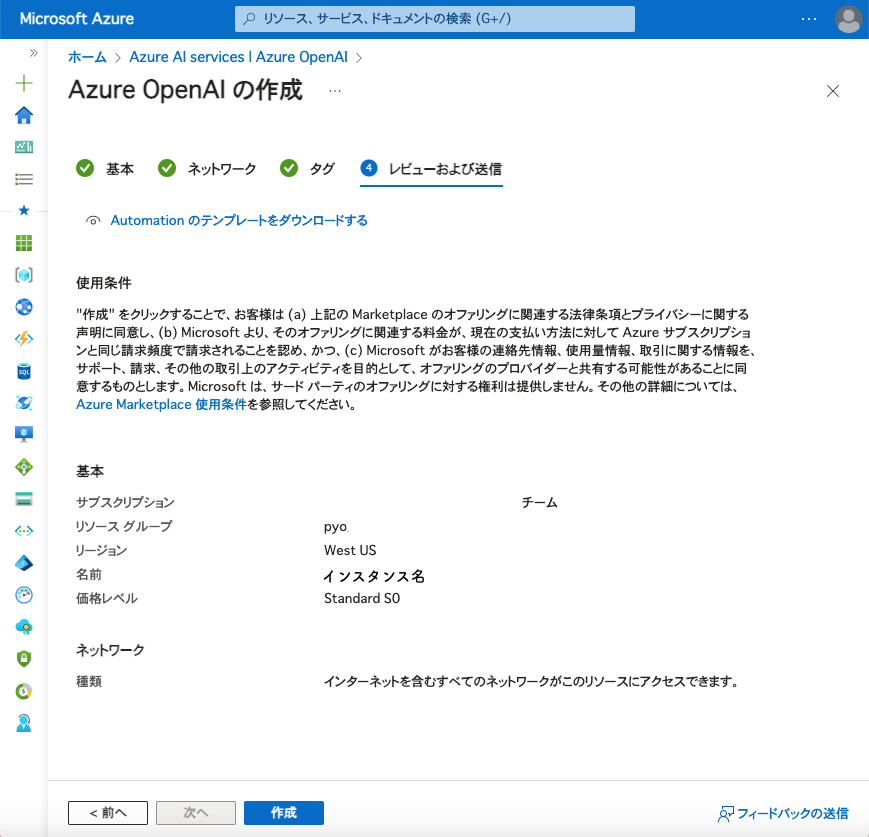The width and height of the screenshot is (869, 837).
Task: Open Monitor gauge icon in sidebar
Action: pyautogui.click(x=24, y=595)
